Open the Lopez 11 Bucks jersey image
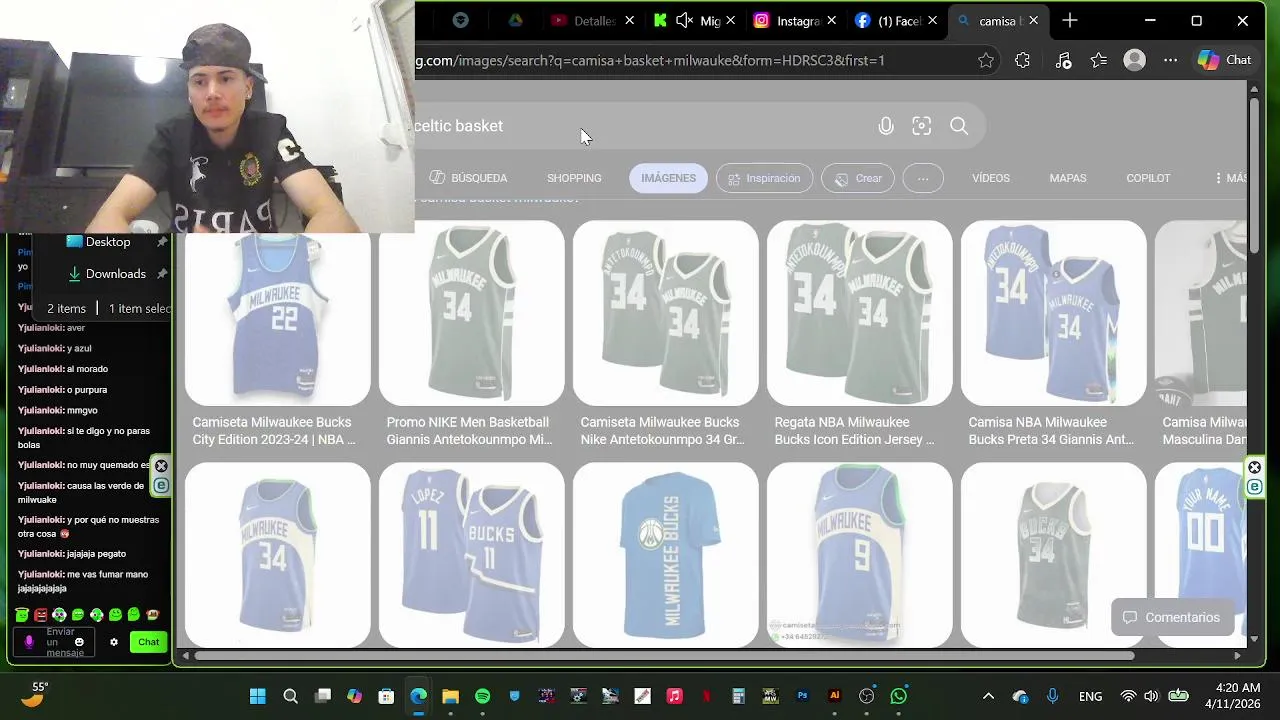The height and width of the screenshot is (720, 1280). click(x=471, y=554)
